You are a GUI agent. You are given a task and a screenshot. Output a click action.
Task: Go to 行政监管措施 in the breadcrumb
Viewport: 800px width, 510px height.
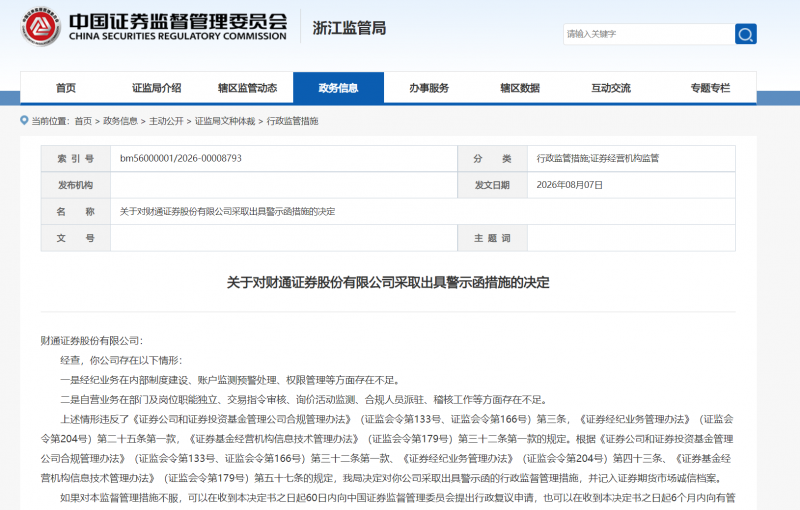coord(292,121)
